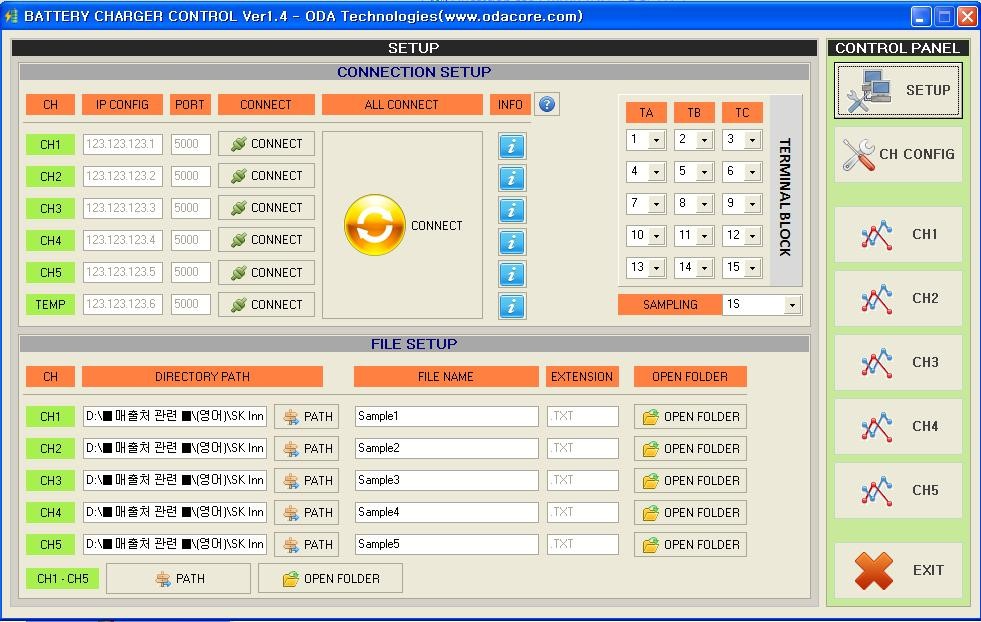Click the CH4 directory path field
This screenshot has width=981, height=622.
[174, 512]
